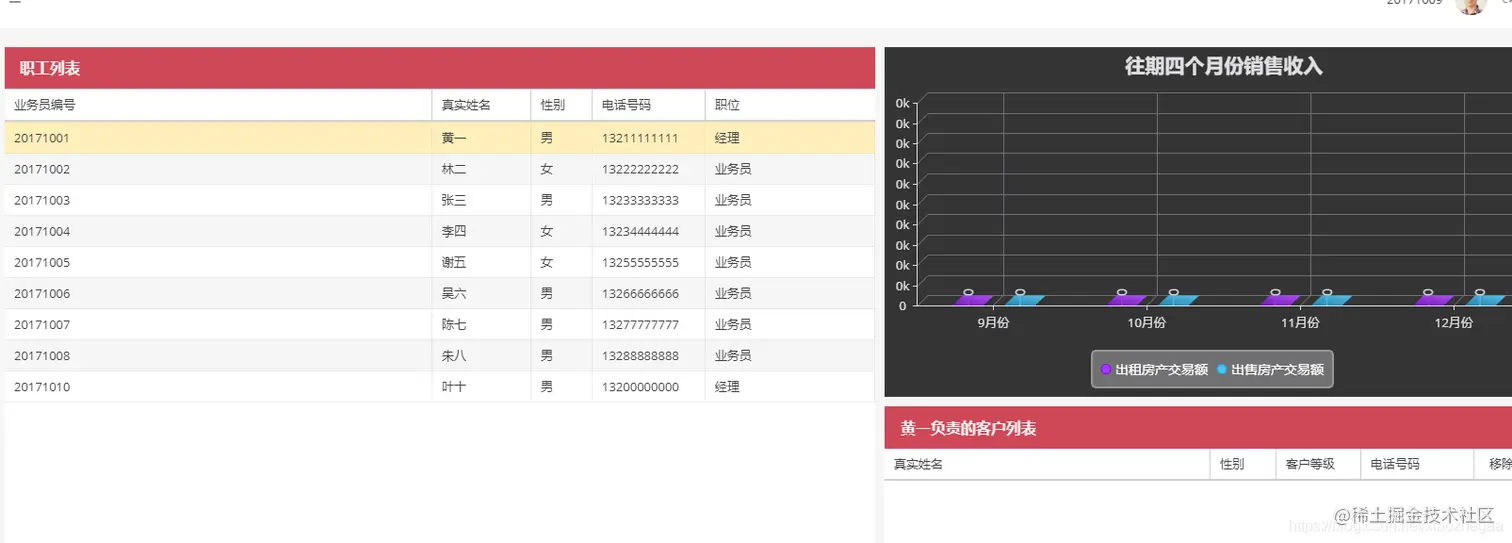Select employee ID 20171002
Image resolution: width=1512 pixels, height=543 pixels.
(x=42, y=169)
